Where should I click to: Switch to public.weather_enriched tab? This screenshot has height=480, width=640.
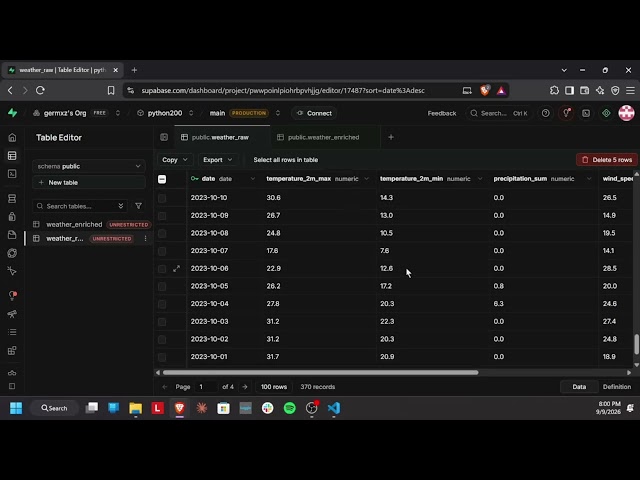[x=324, y=137]
